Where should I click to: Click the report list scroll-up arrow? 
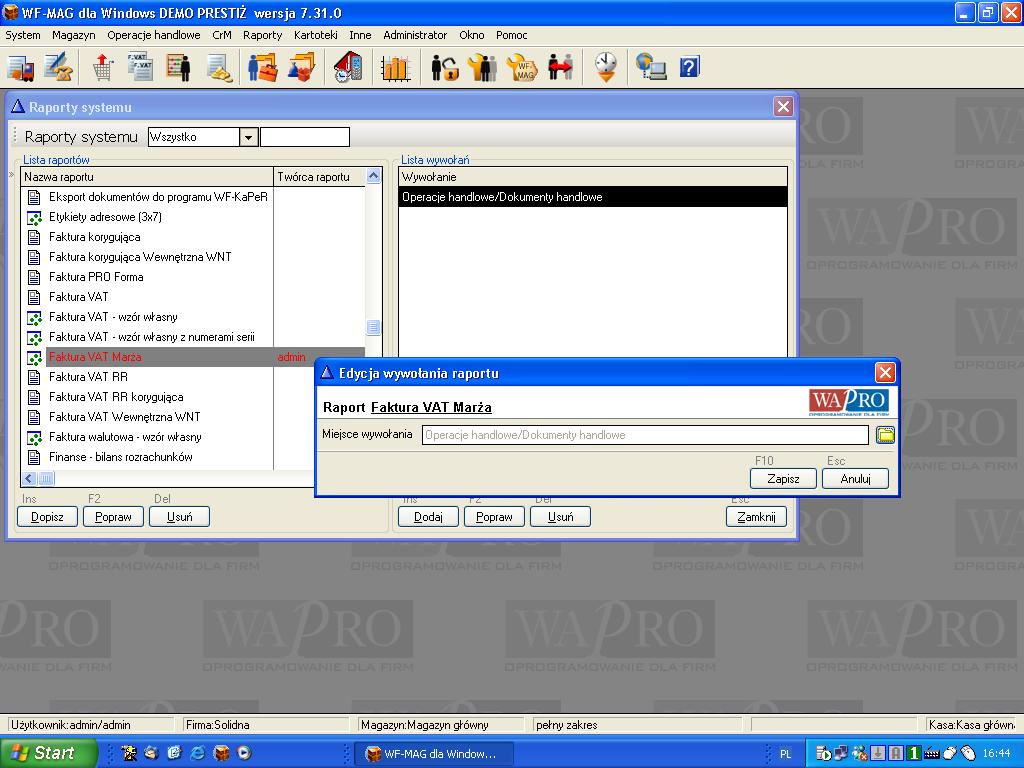tap(374, 177)
